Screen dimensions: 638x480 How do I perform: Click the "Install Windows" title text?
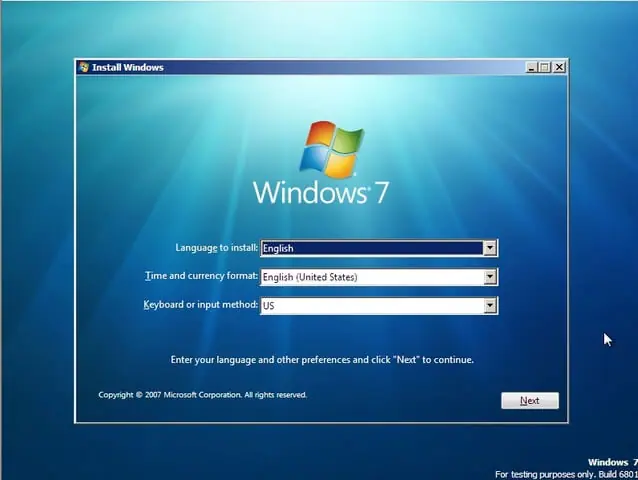click(x=128, y=68)
